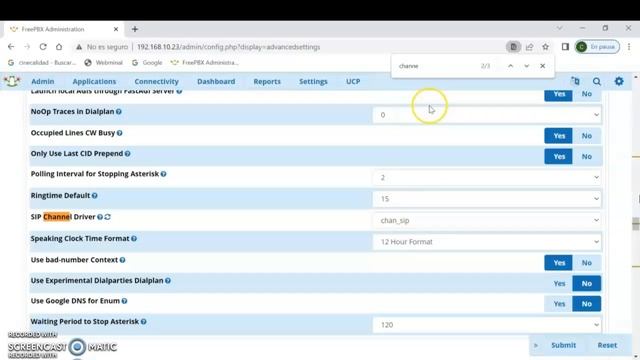Show help for Waiting Period to Stop Asterisk
The image size is (640, 360).
(144, 322)
